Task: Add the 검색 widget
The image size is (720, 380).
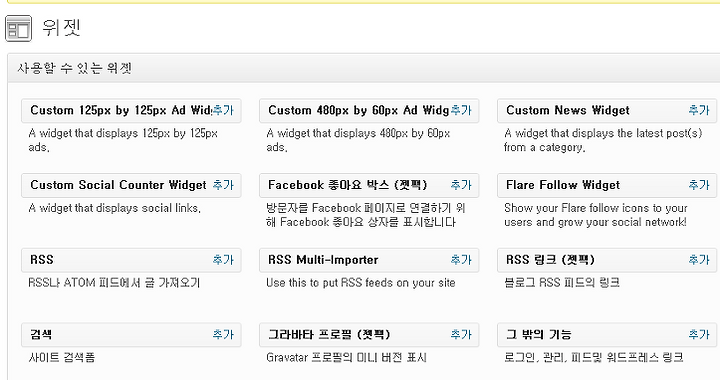Action: coord(223,335)
